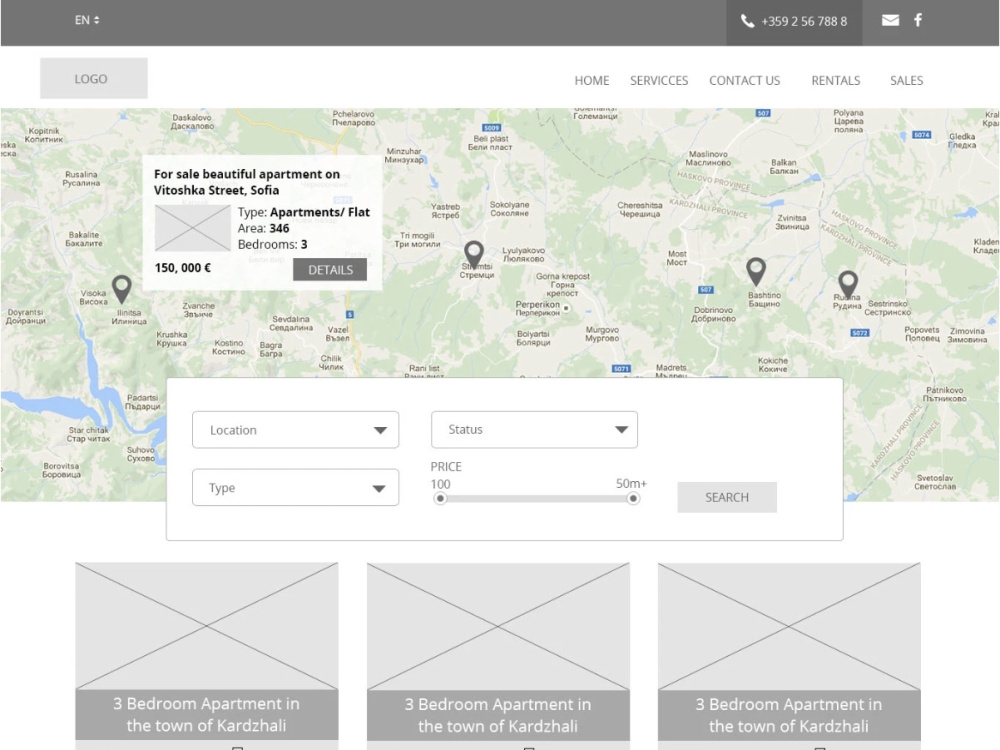
Task: Expand the Status dropdown
Action: tap(534, 429)
